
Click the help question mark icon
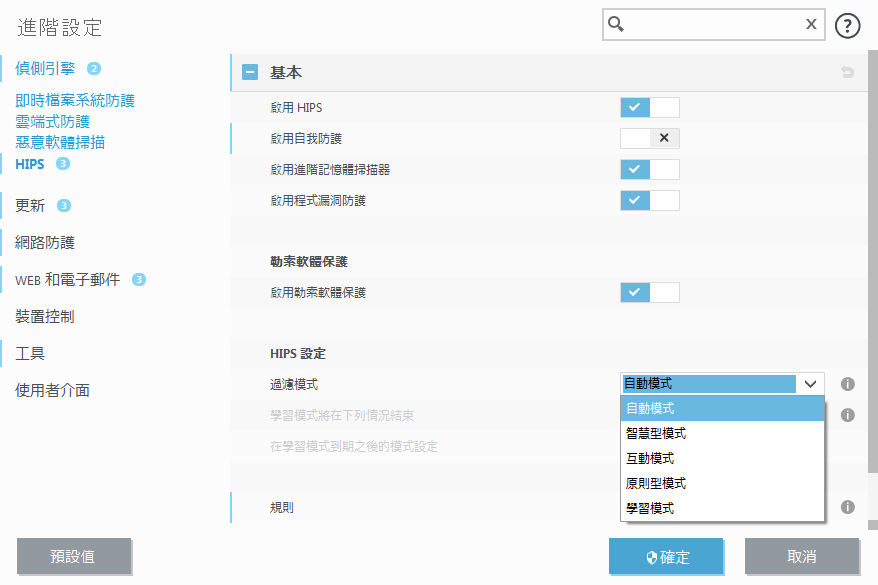pyautogui.click(x=847, y=26)
